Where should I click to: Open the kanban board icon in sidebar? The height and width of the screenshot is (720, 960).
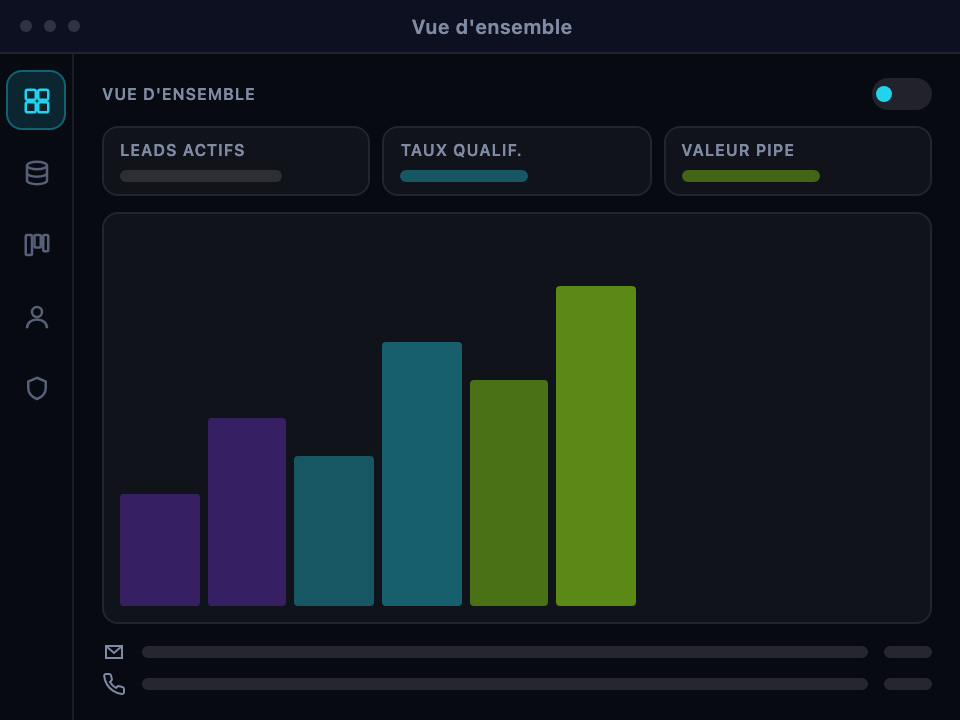[x=36, y=244]
